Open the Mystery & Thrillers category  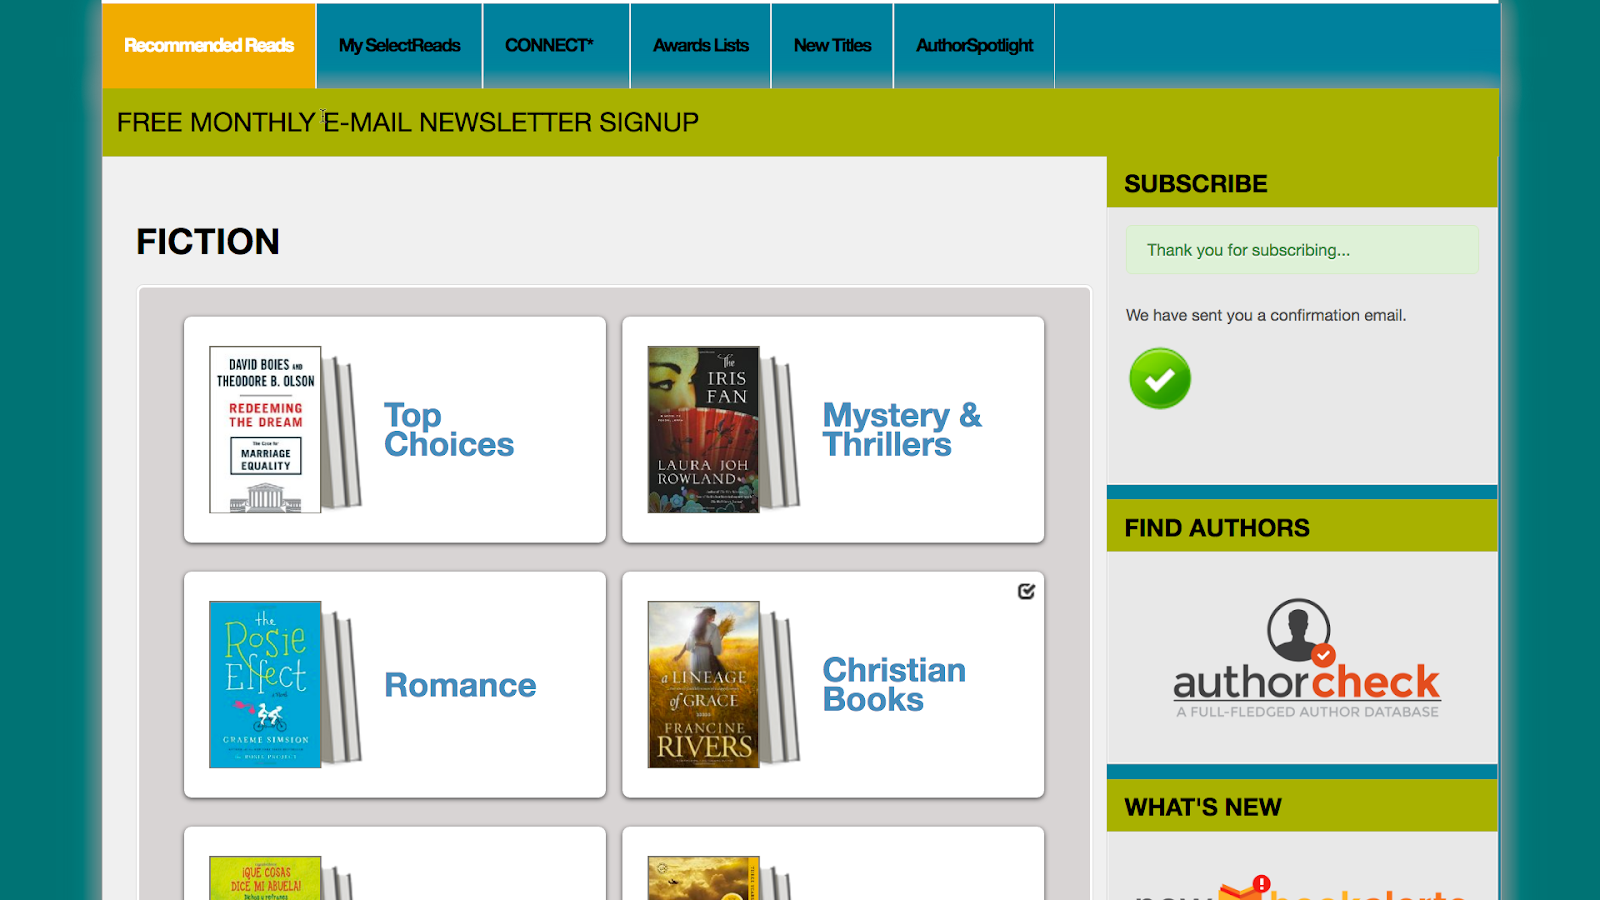point(902,430)
